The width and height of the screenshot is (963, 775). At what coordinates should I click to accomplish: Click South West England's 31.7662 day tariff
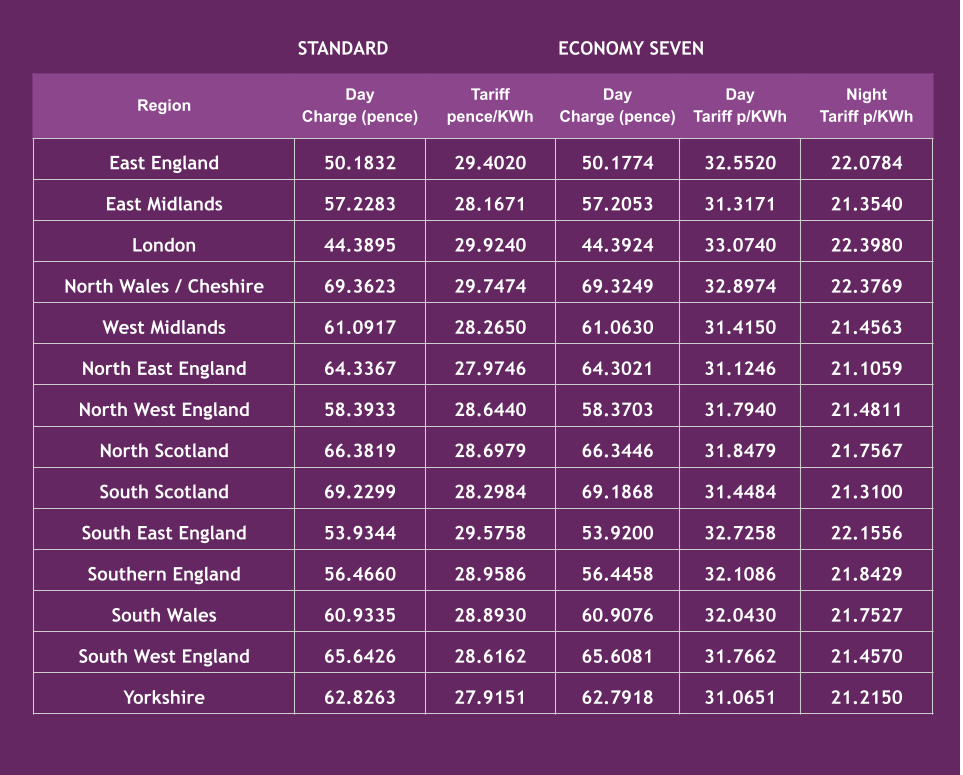(740, 656)
